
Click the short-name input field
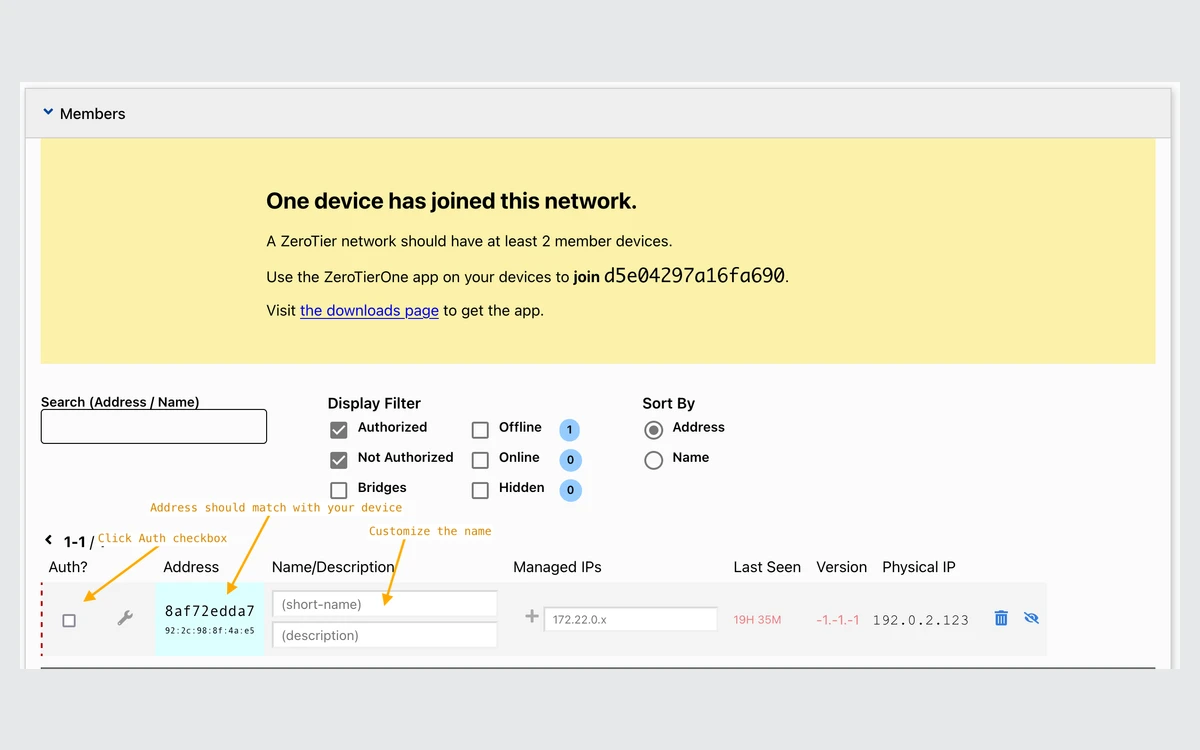[385, 604]
